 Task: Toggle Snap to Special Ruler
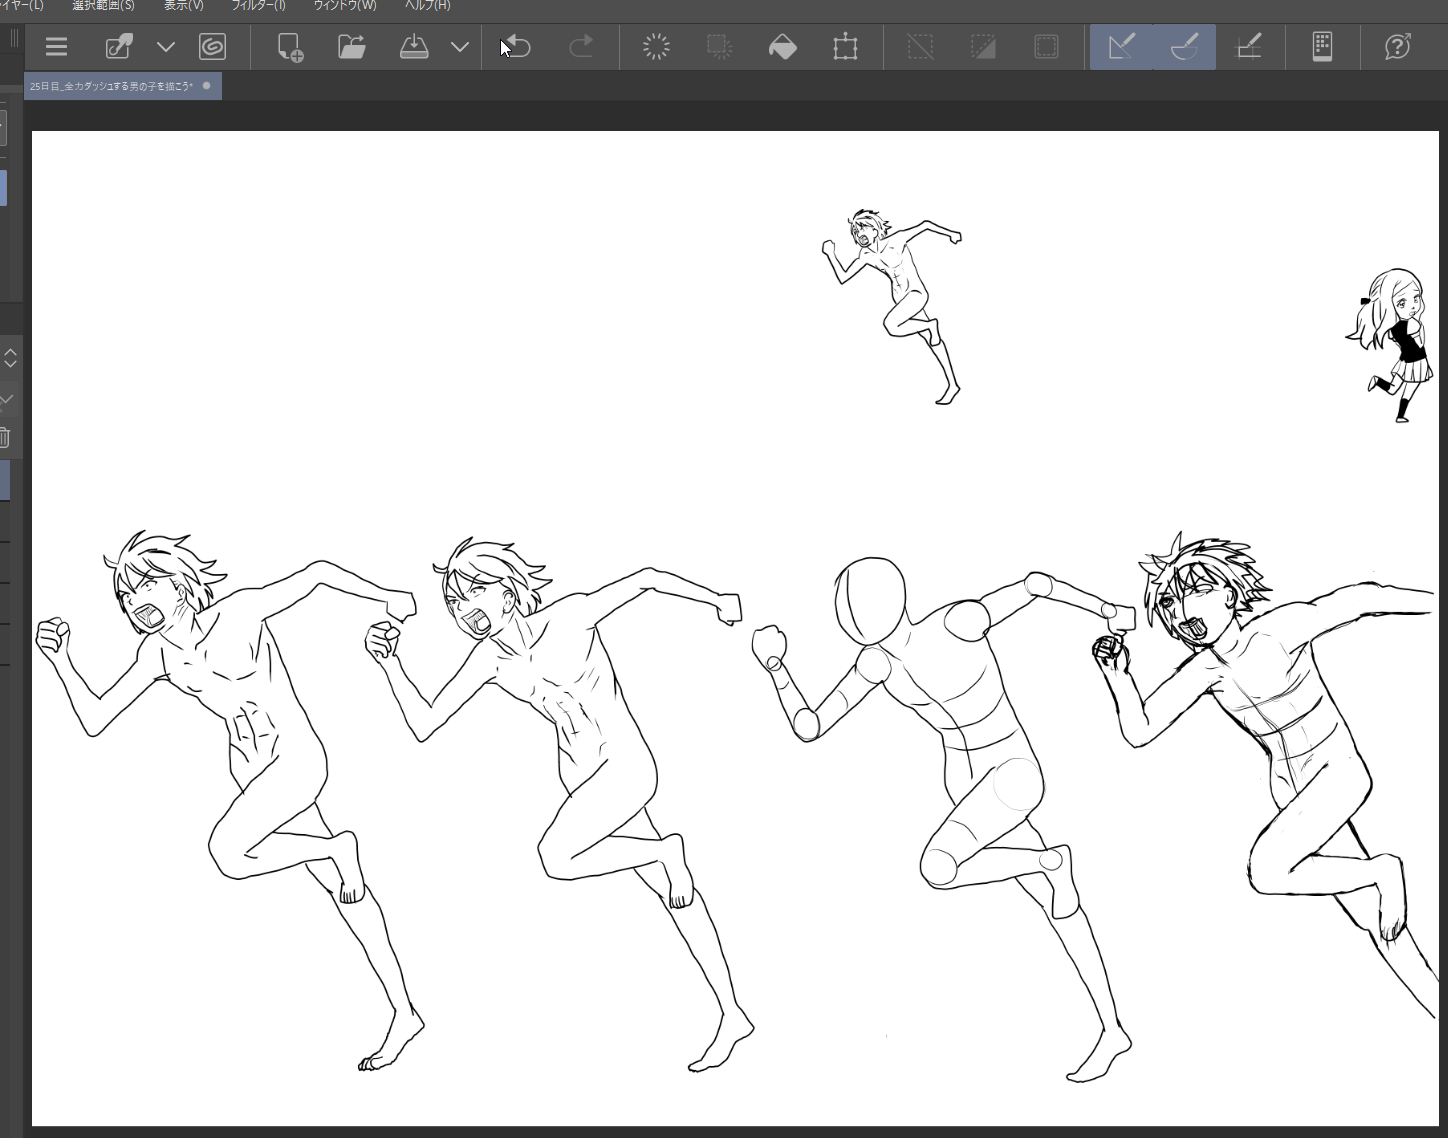click(x=1185, y=47)
